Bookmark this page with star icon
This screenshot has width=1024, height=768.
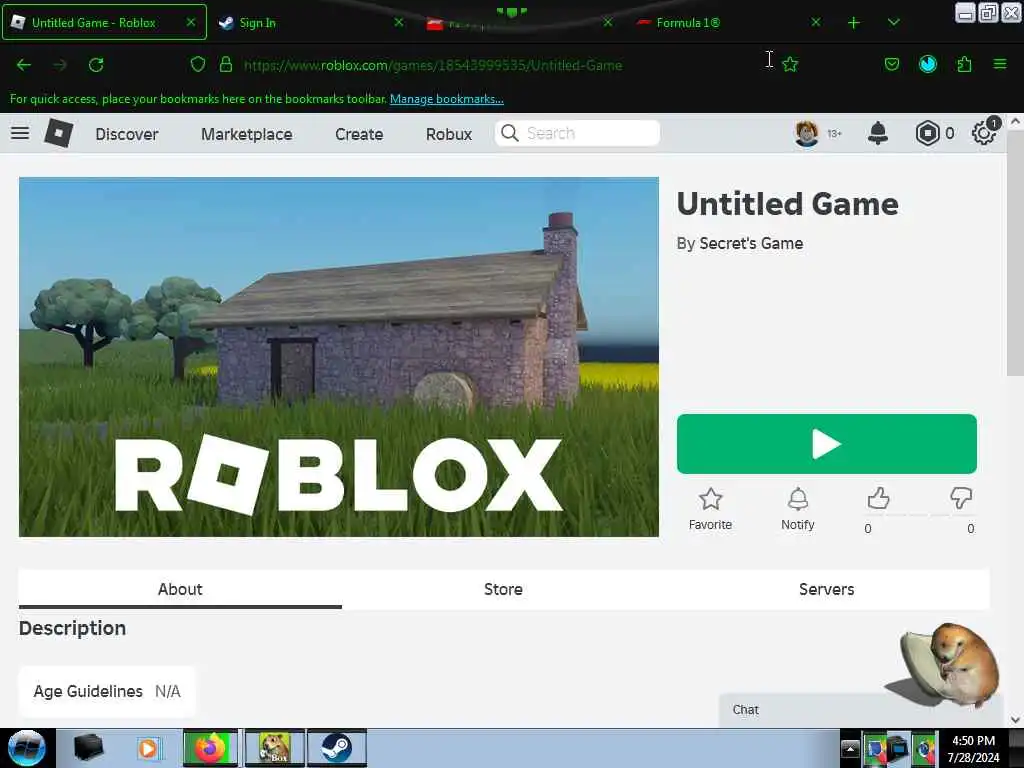point(790,64)
